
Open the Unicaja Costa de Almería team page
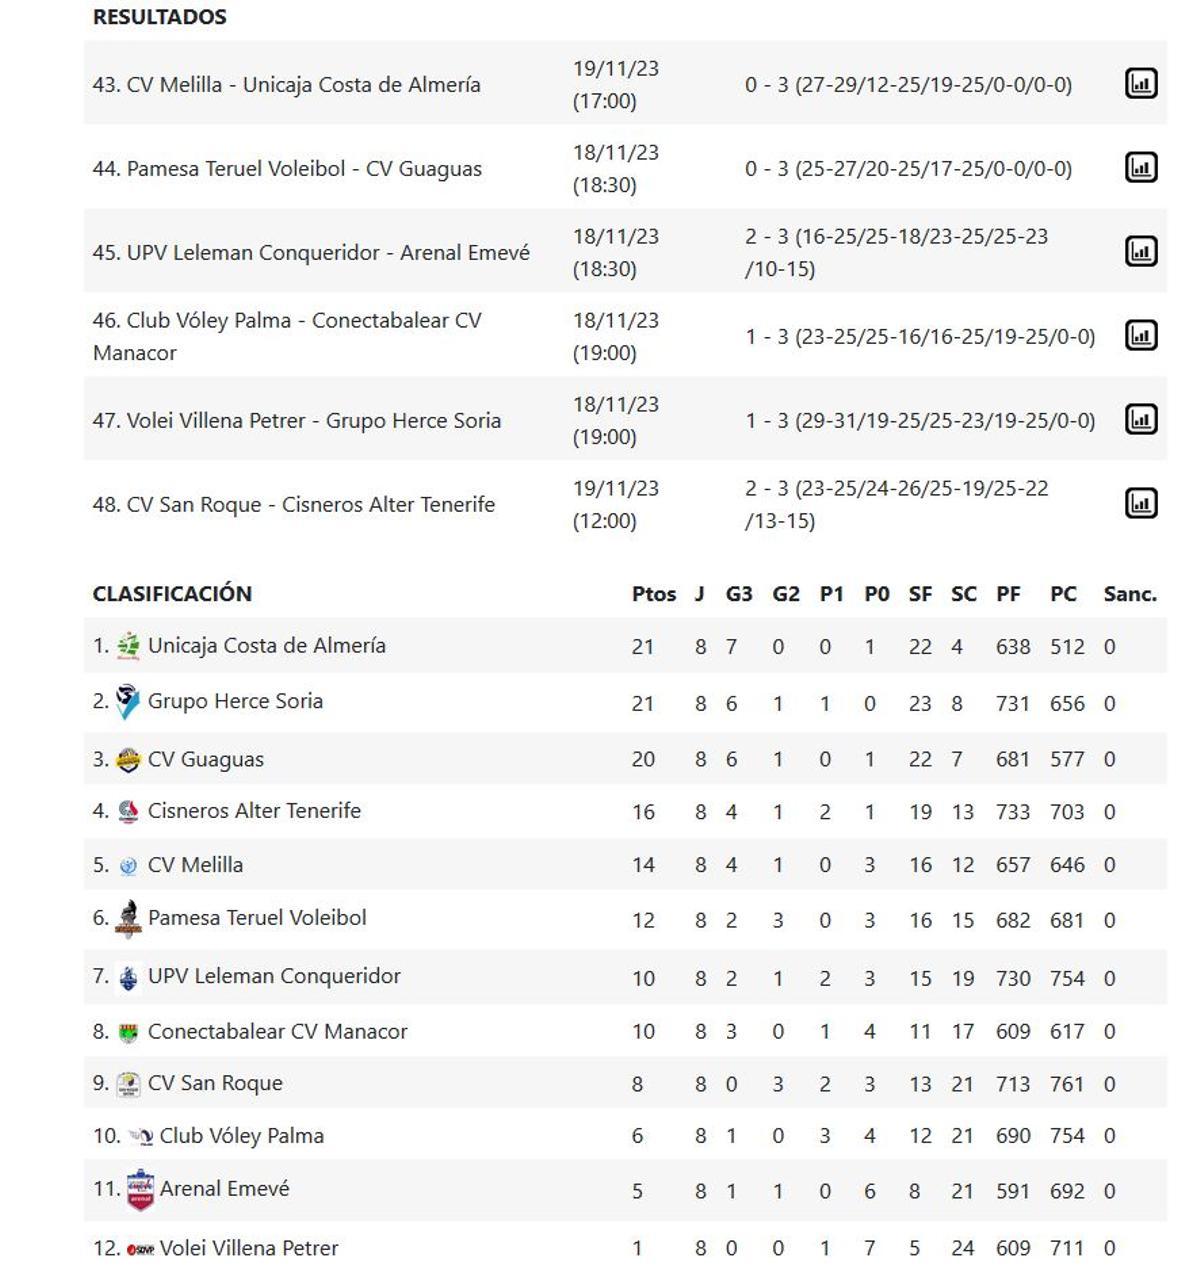pyautogui.click(x=266, y=647)
